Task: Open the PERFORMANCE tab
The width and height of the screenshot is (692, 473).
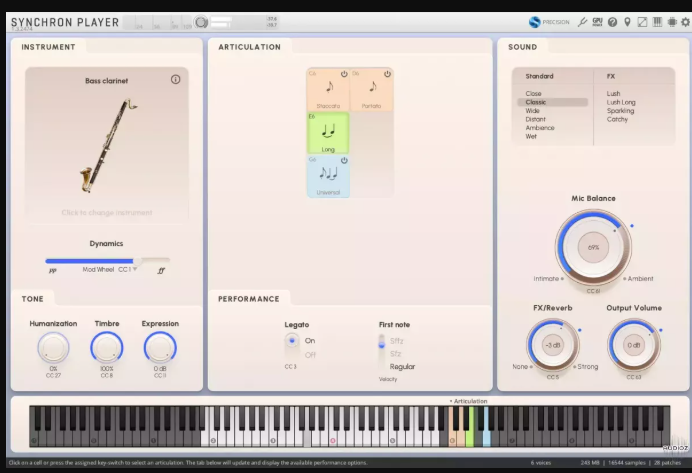Action: (248, 299)
